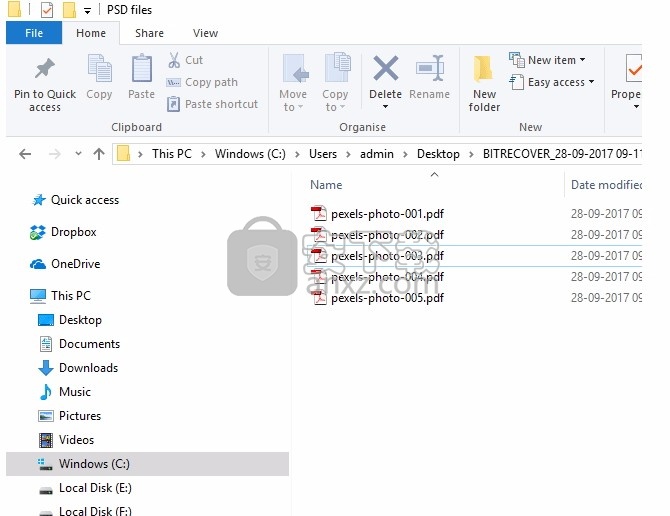Click PDF icon of pexels-photo-005.pdf

pos(319,297)
